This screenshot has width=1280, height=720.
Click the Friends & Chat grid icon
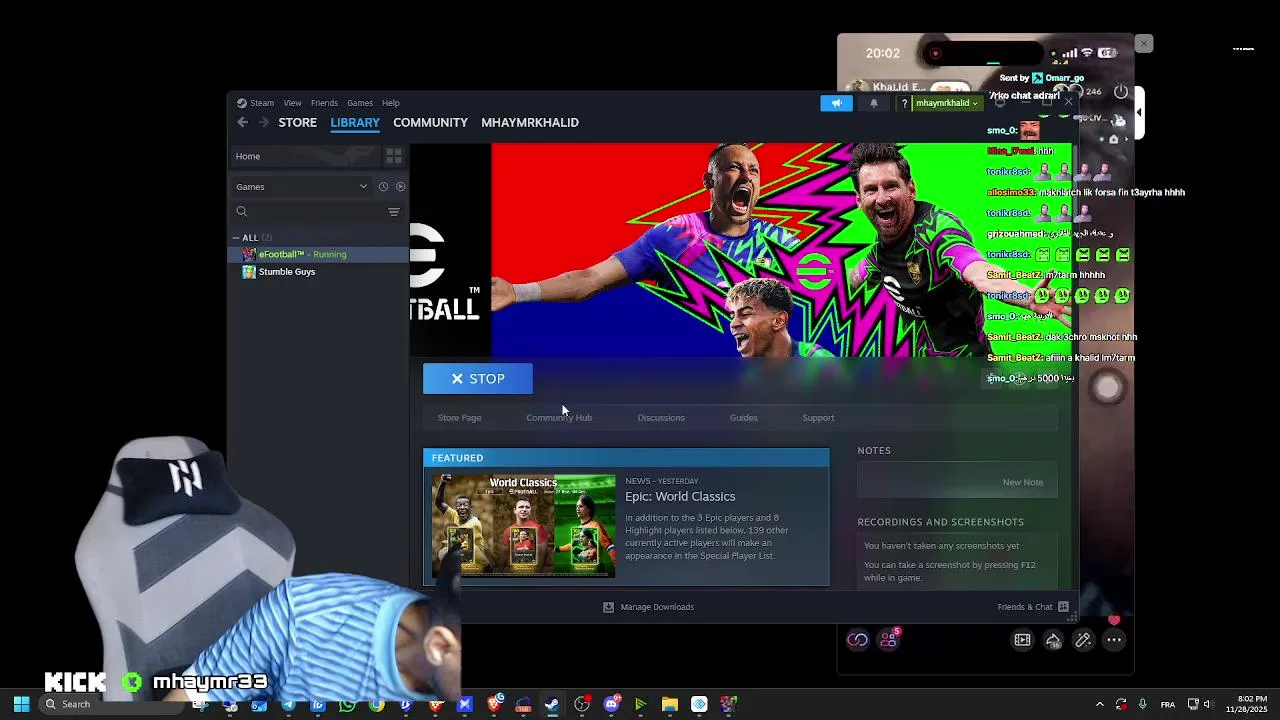(1063, 607)
